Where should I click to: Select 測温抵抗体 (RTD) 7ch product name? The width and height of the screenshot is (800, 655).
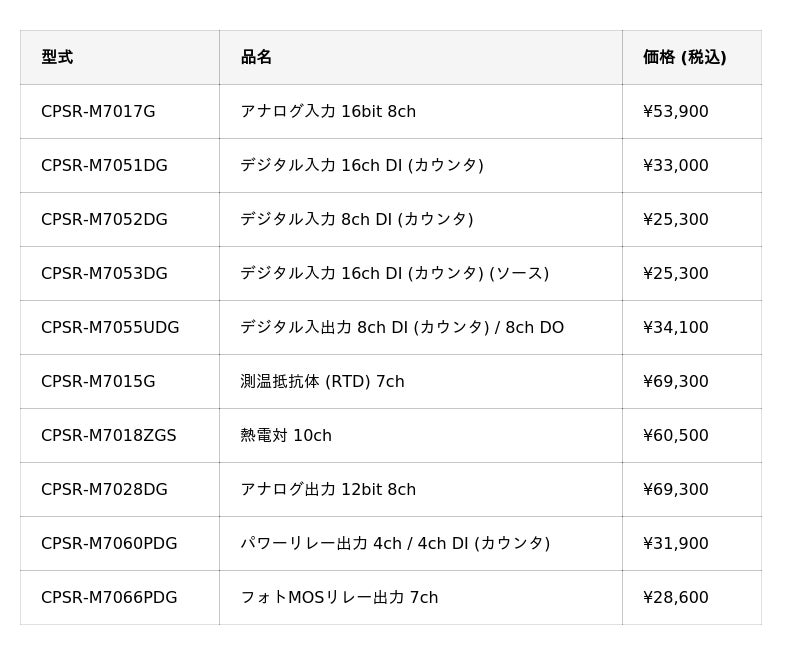(322, 381)
